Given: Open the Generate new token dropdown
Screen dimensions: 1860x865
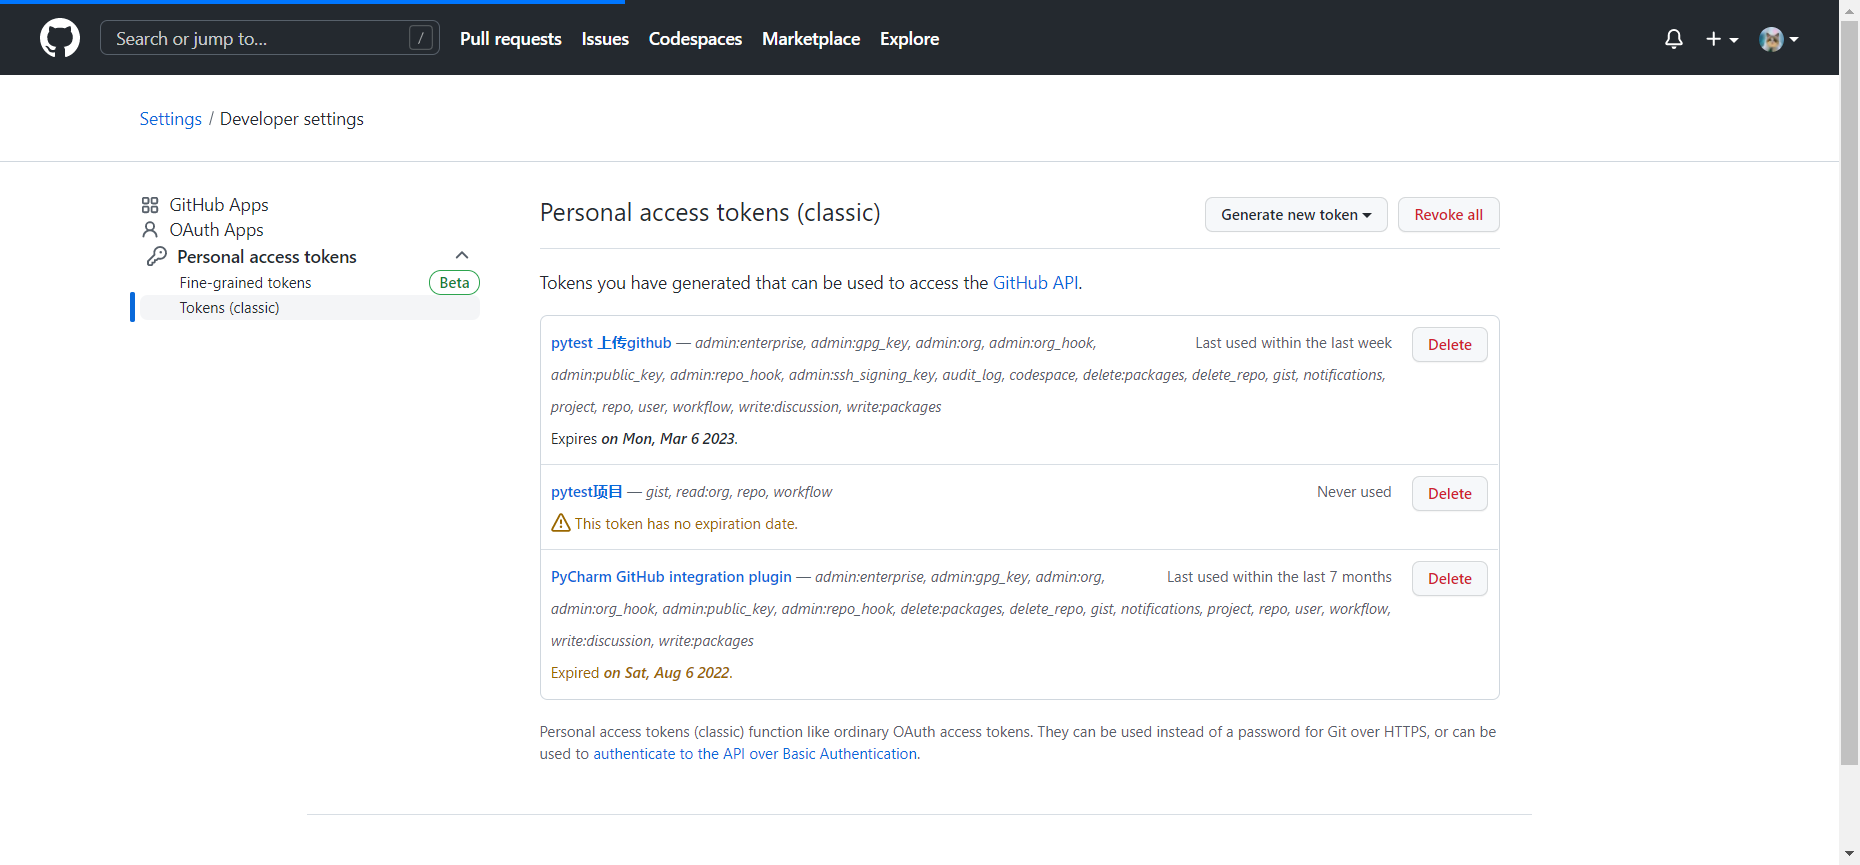Looking at the screenshot, I should (x=1296, y=215).
